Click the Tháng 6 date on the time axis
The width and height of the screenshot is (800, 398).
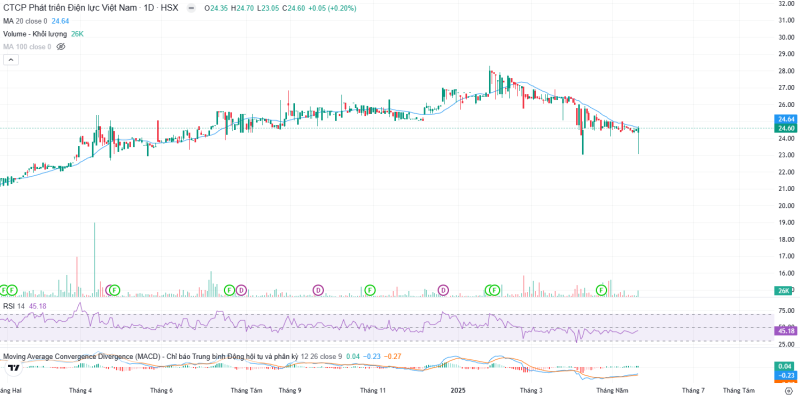(161, 390)
